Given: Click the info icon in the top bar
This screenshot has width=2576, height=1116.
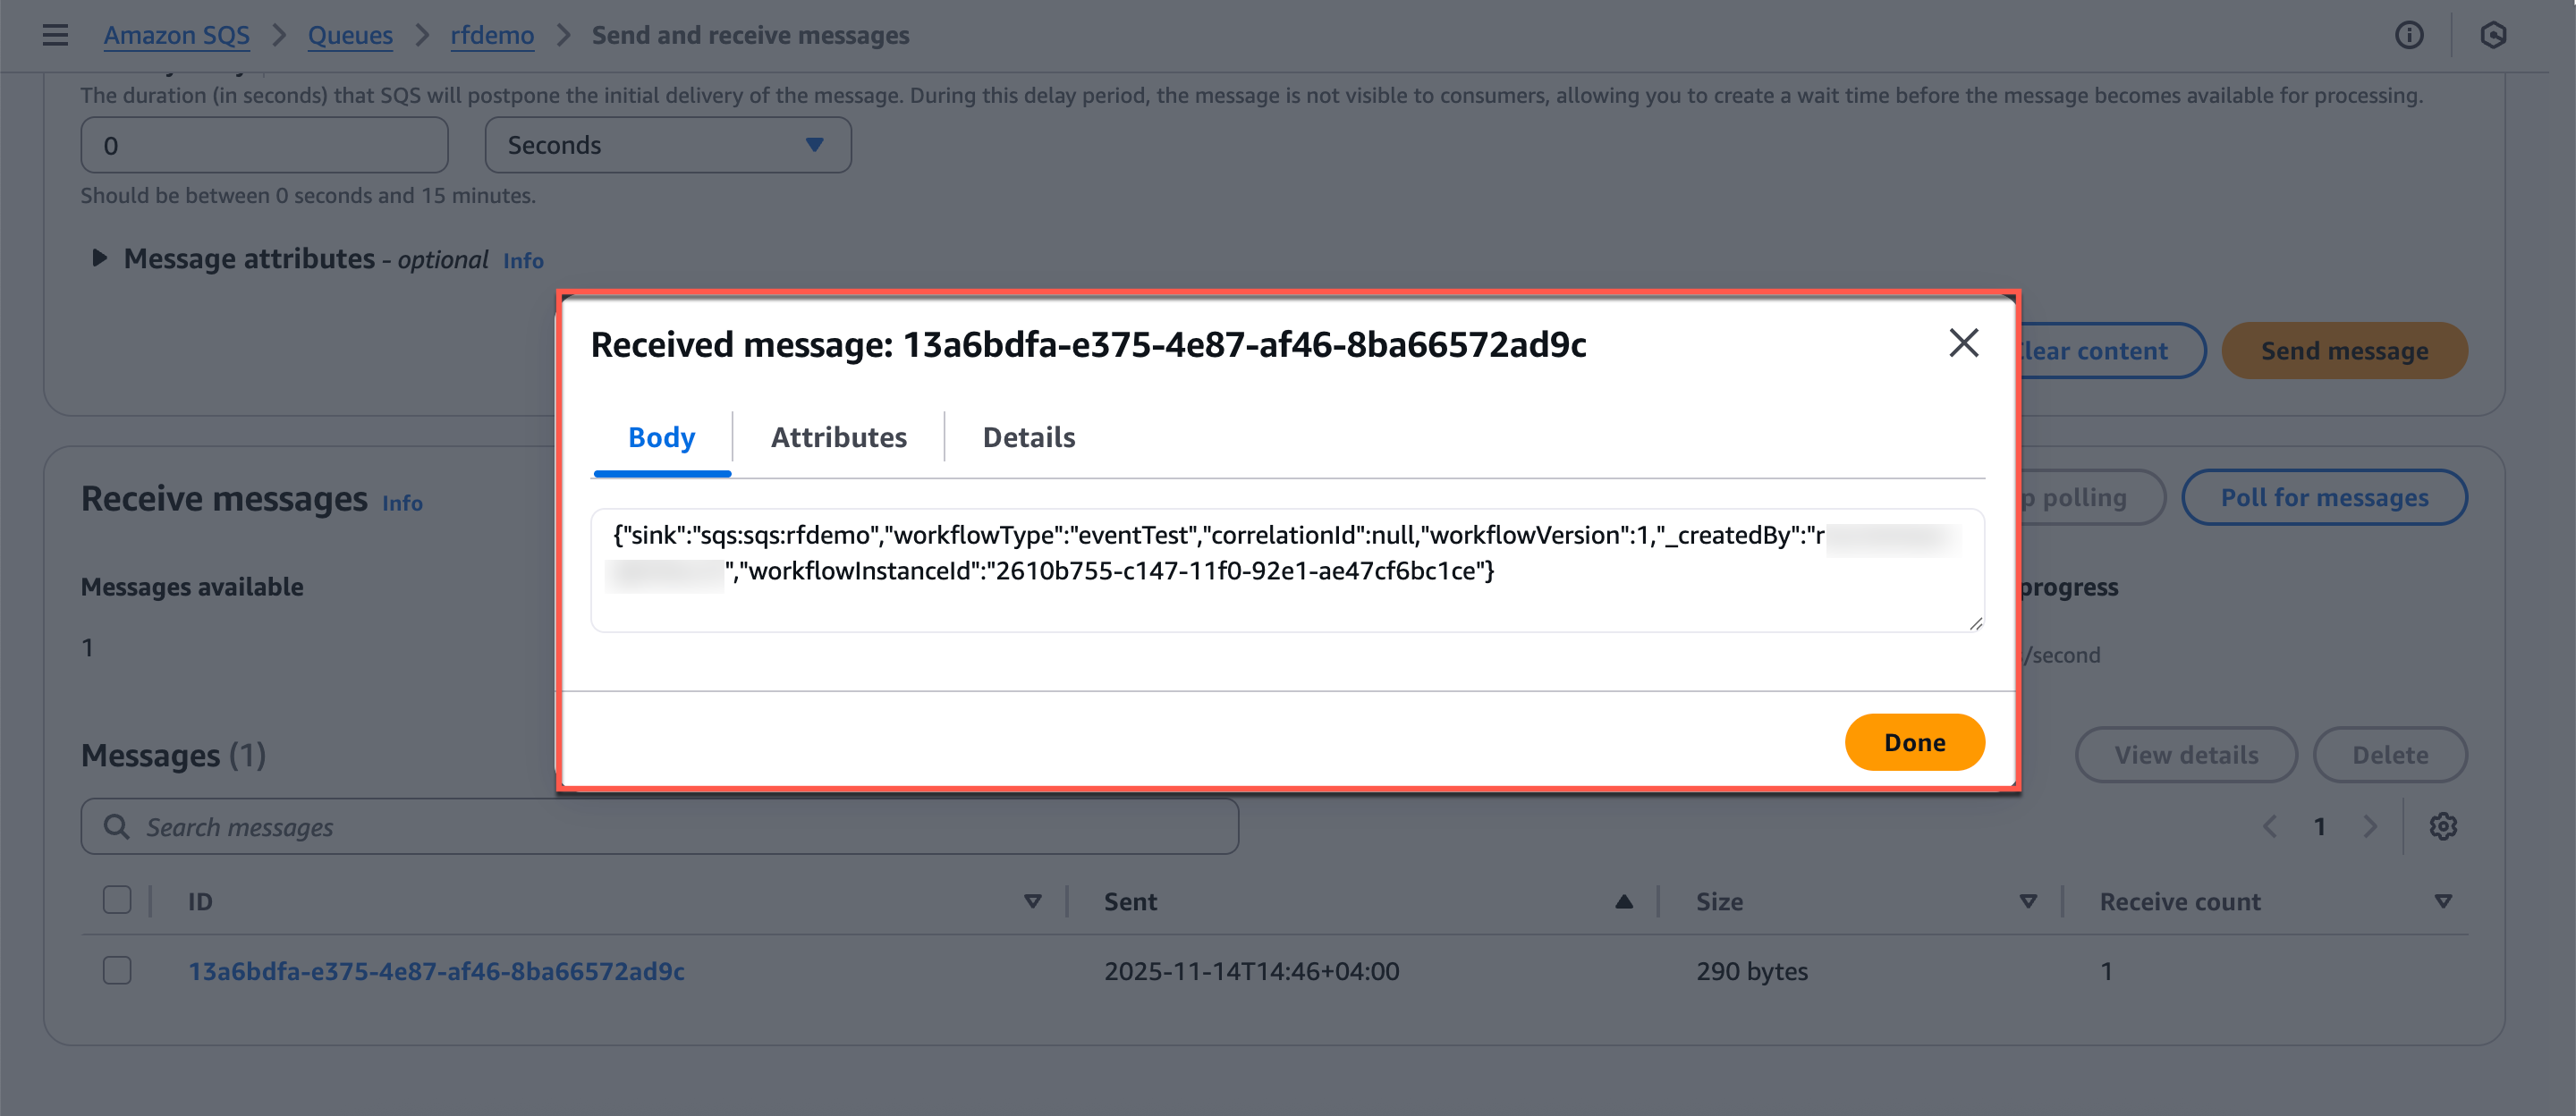Looking at the screenshot, I should click(2410, 34).
